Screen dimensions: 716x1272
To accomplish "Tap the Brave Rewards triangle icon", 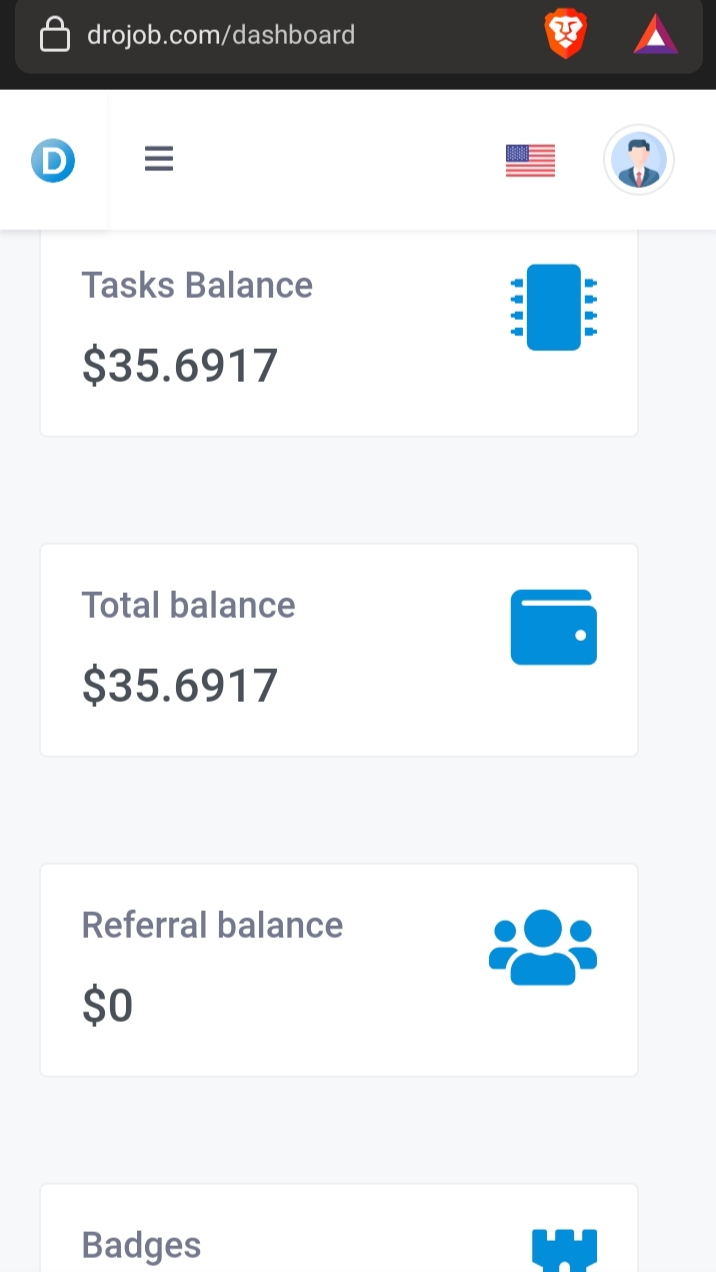I will (x=656, y=36).
